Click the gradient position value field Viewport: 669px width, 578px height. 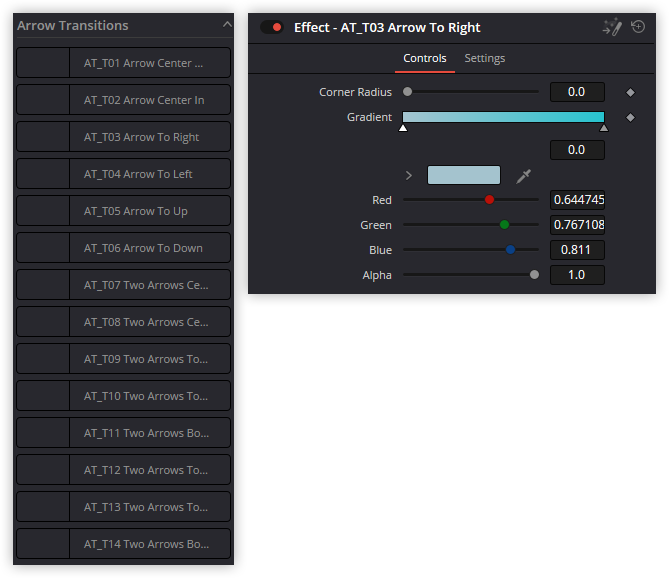pyautogui.click(x=577, y=150)
